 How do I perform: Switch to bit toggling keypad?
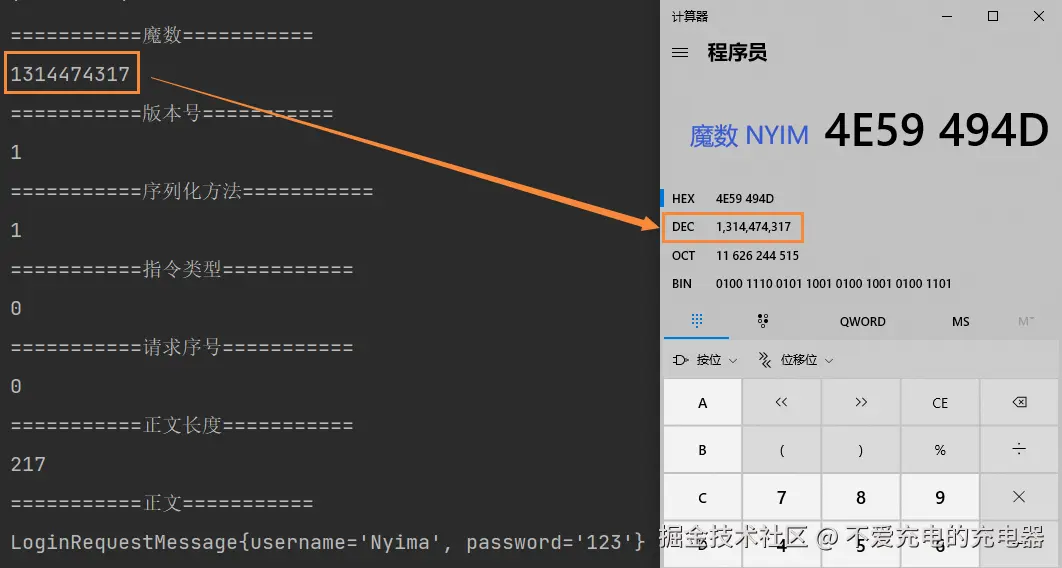(763, 321)
